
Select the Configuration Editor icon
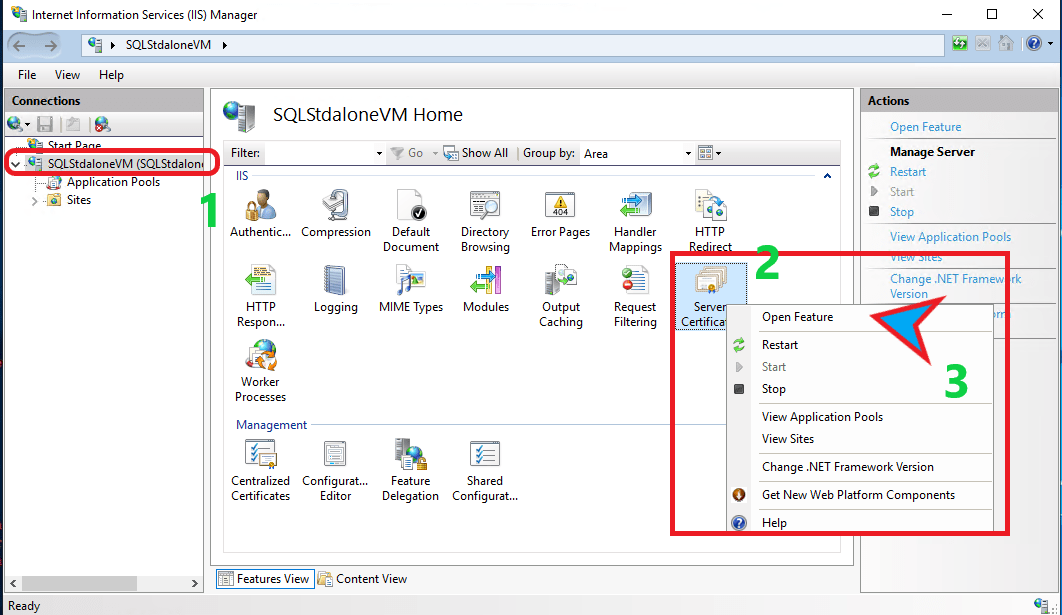click(335, 454)
